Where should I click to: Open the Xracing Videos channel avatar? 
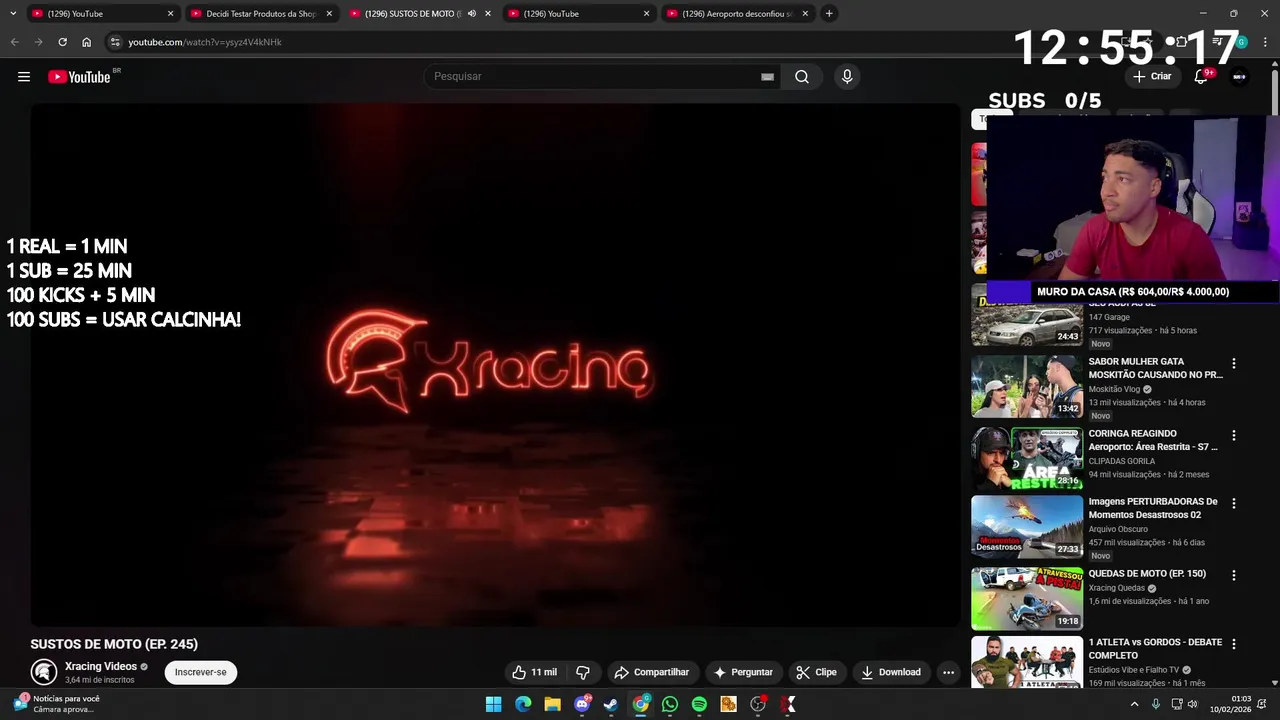[43, 672]
